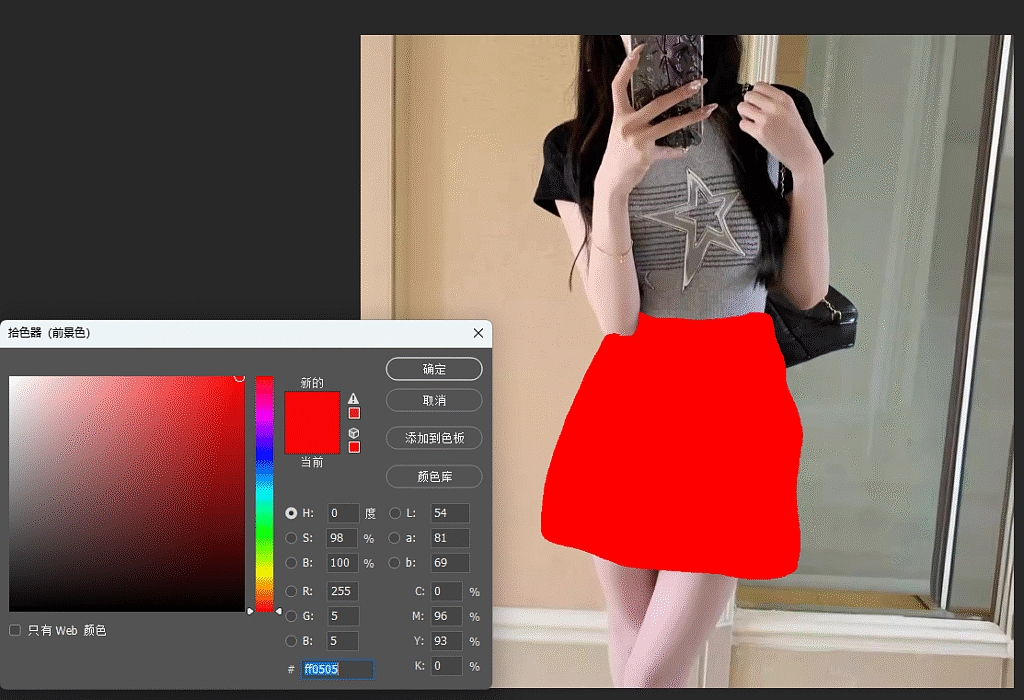The height and width of the screenshot is (700, 1024).
Task: Select the brightness B radio button
Action: pyautogui.click(x=291, y=563)
